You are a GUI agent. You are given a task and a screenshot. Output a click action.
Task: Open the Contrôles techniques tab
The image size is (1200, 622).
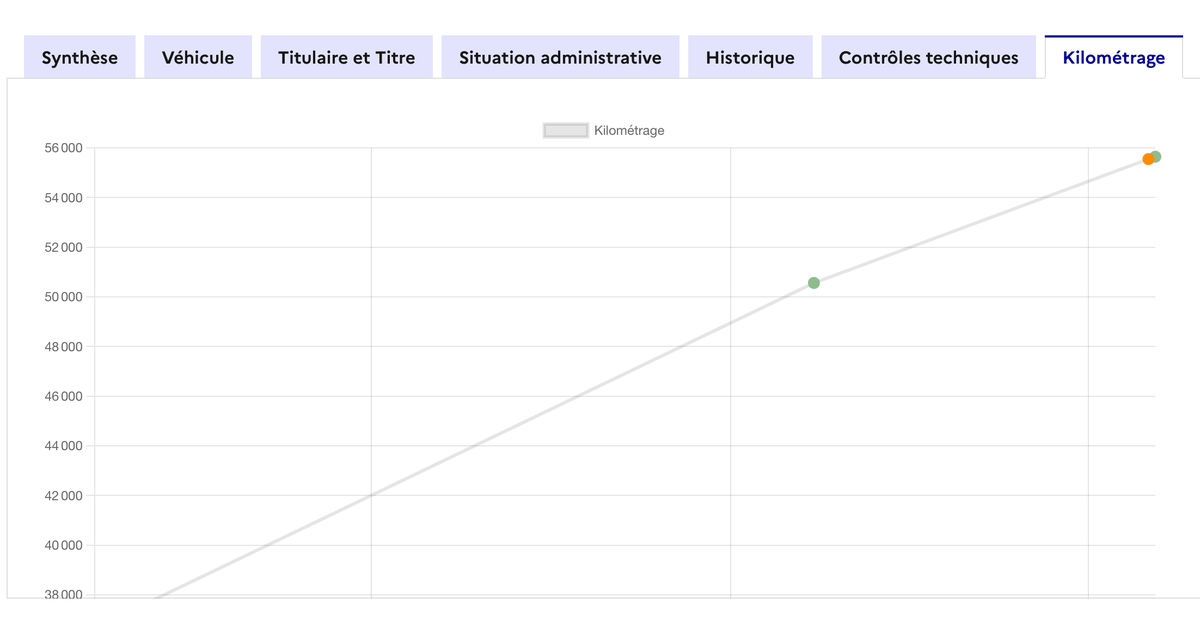[x=928, y=58]
